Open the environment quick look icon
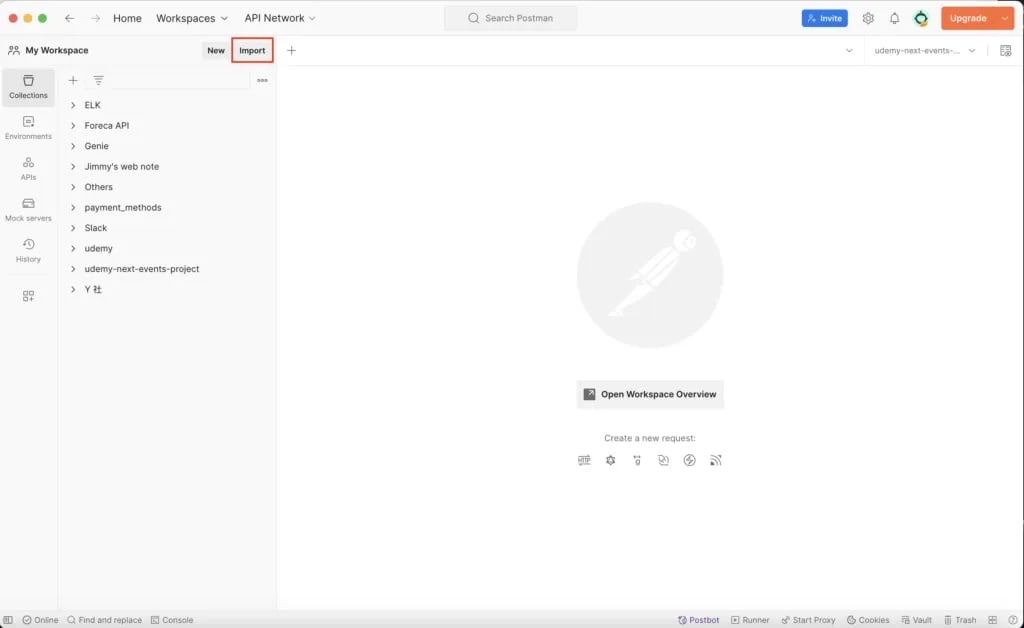 pyautogui.click(x=1006, y=50)
